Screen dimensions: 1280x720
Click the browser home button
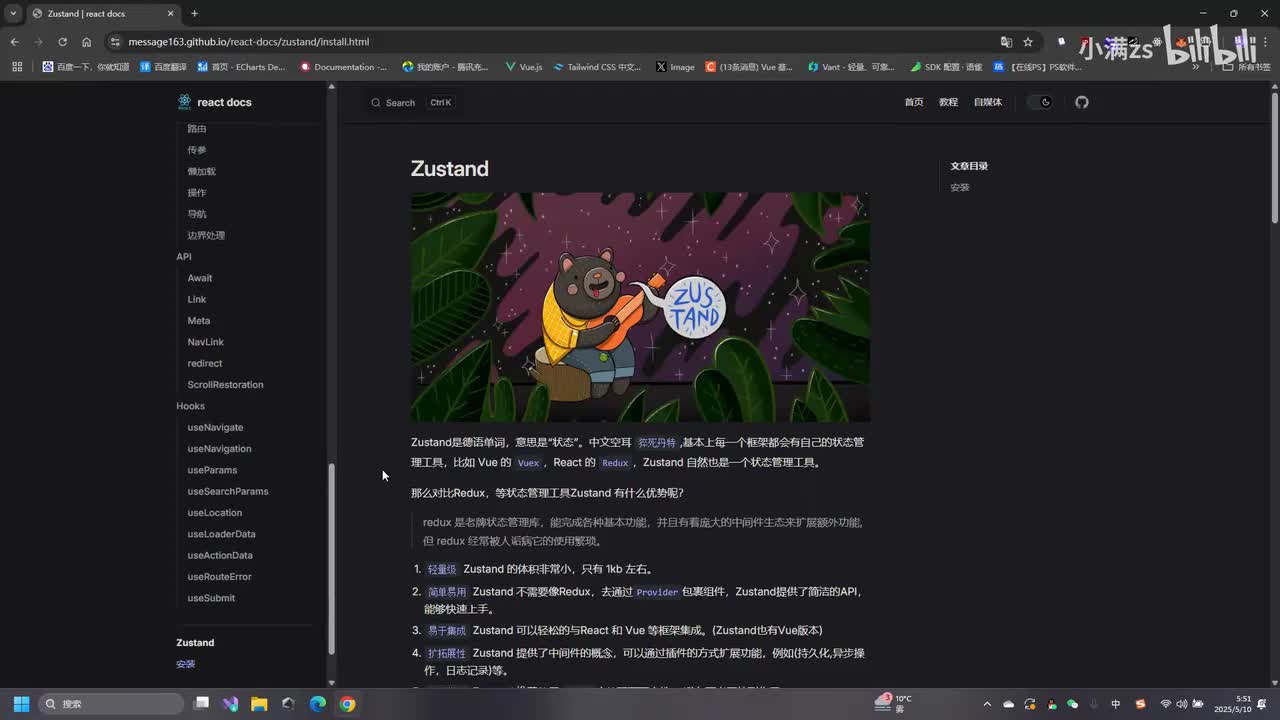86,42
